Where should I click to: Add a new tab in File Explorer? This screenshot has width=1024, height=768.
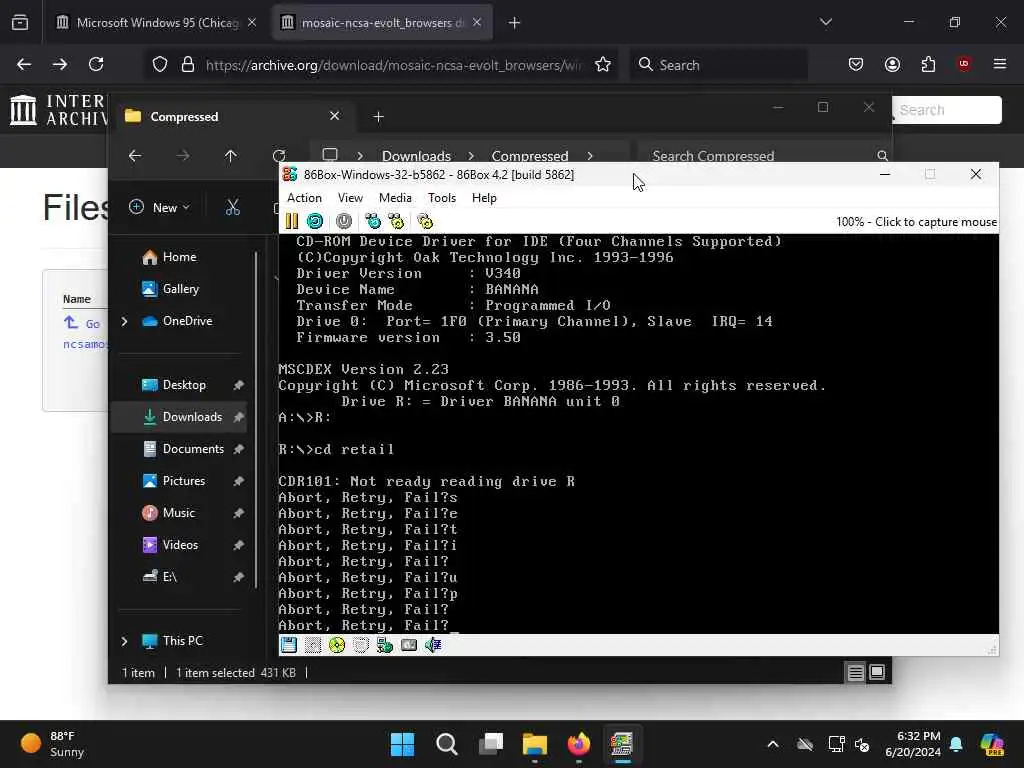(x=378, y=117)
